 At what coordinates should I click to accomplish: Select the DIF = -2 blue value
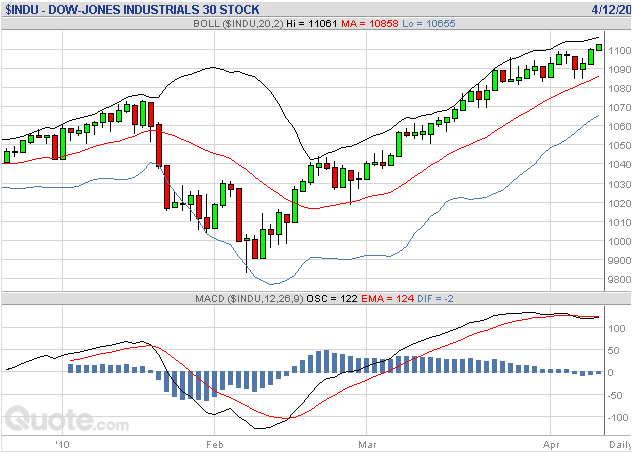pyautogui.click(x=435, y=299)
